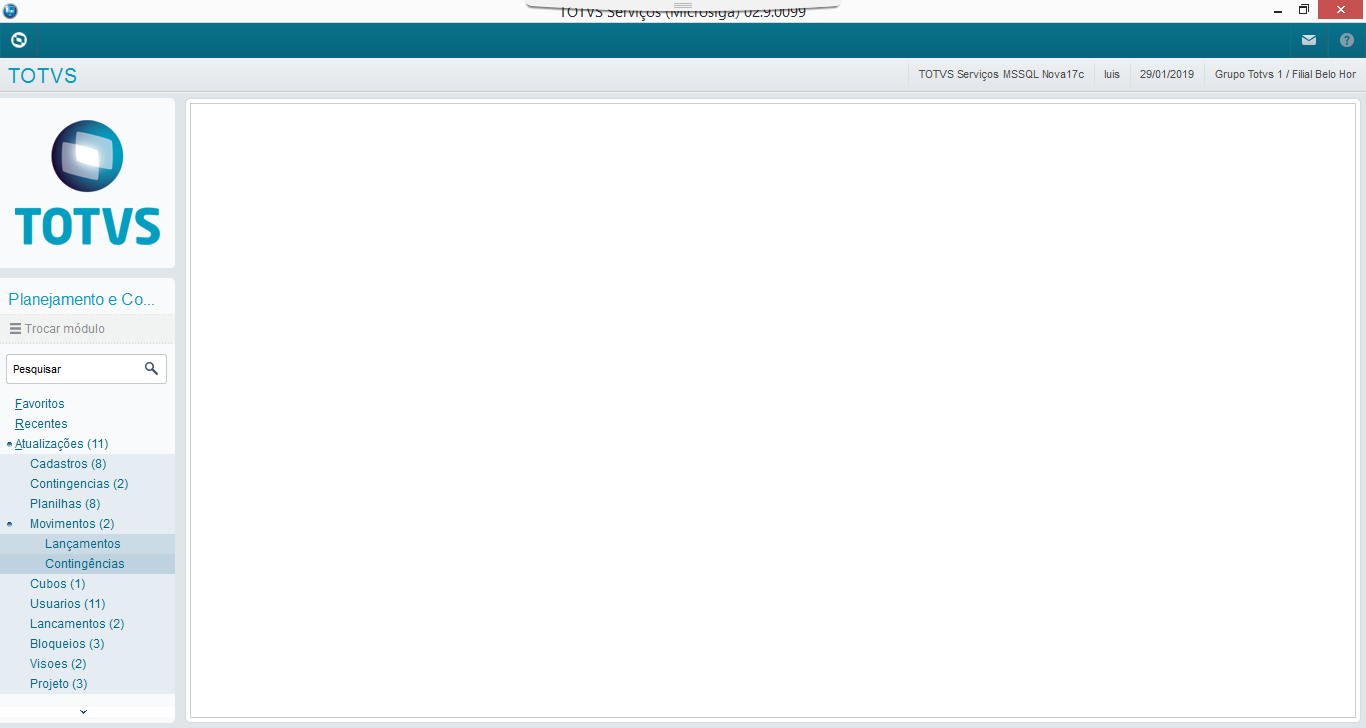Click the user name luis

1112,75
